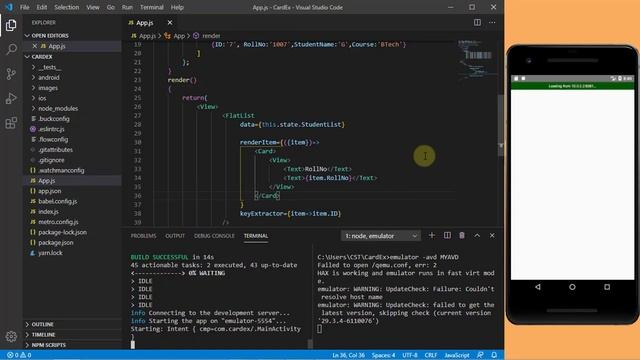
Task: Close App.js in Open Editors list
Action: coord(35,46)
